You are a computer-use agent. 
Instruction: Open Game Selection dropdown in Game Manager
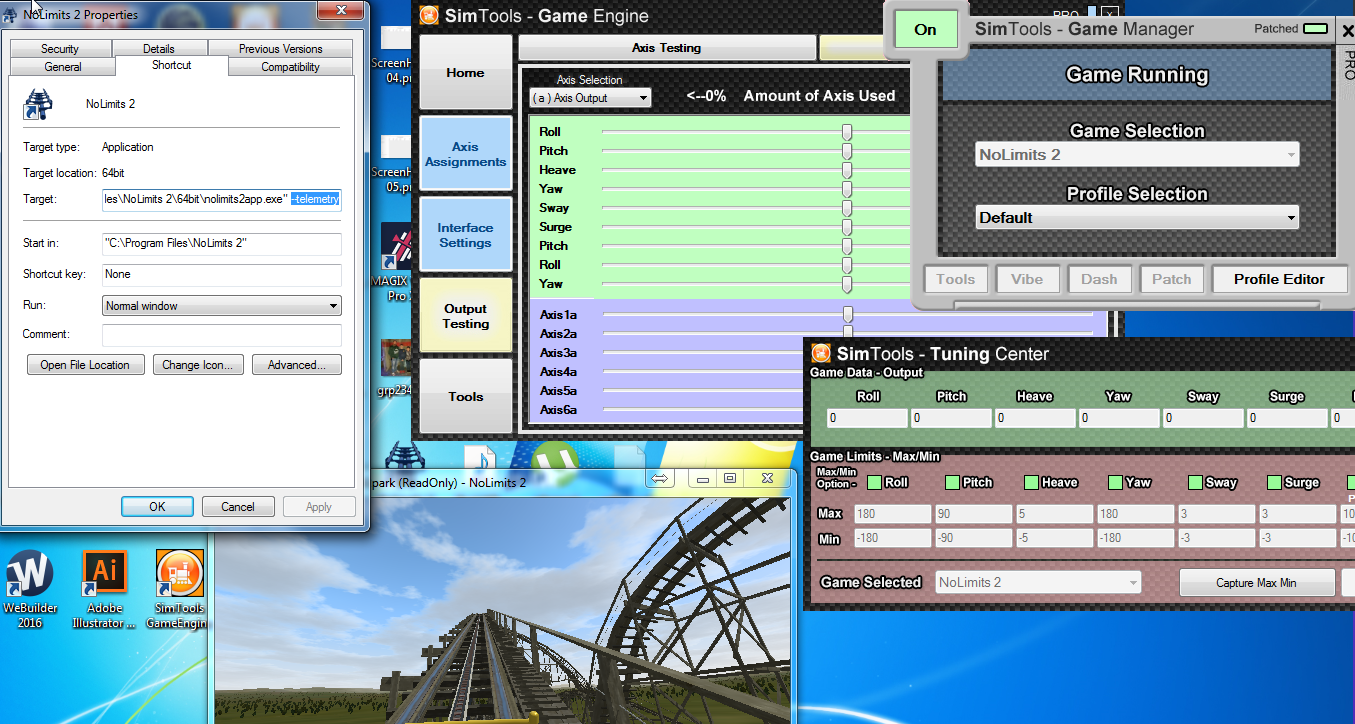coord(1137,155)
